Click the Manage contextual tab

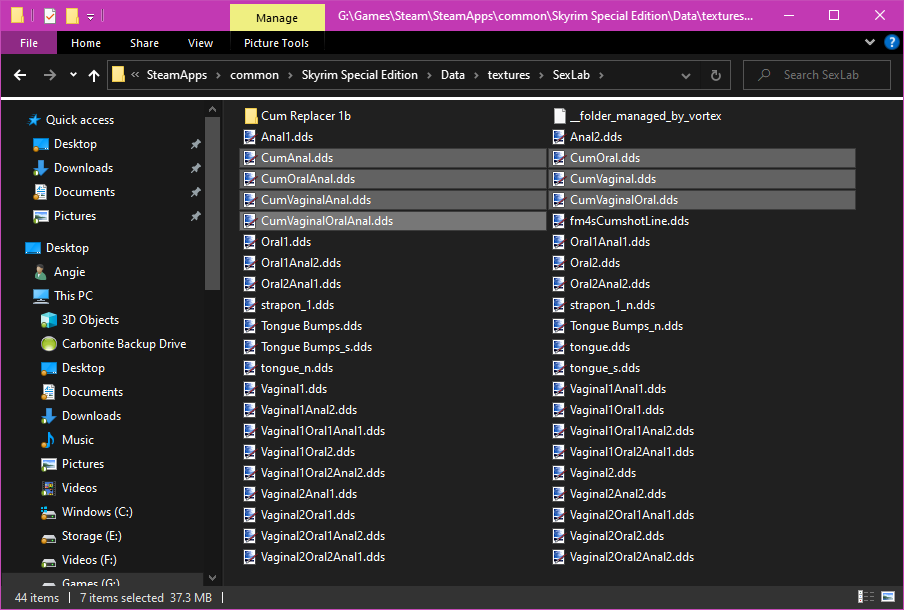coord(277,18)
